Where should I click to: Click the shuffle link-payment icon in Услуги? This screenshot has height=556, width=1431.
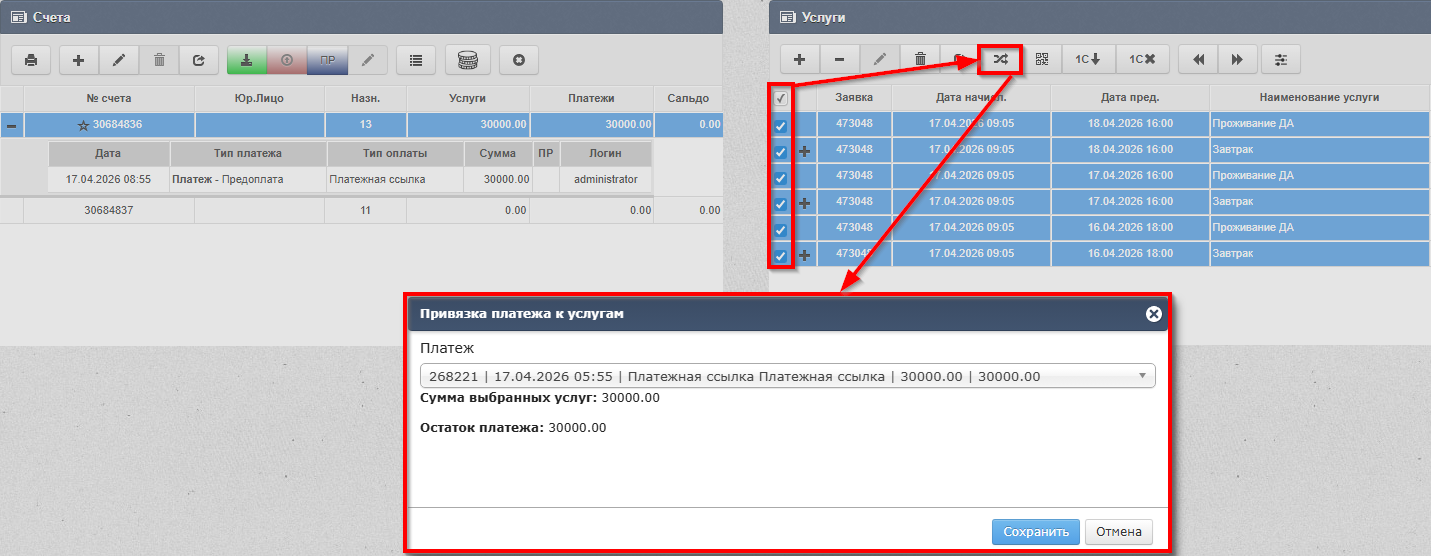point(999,59)
